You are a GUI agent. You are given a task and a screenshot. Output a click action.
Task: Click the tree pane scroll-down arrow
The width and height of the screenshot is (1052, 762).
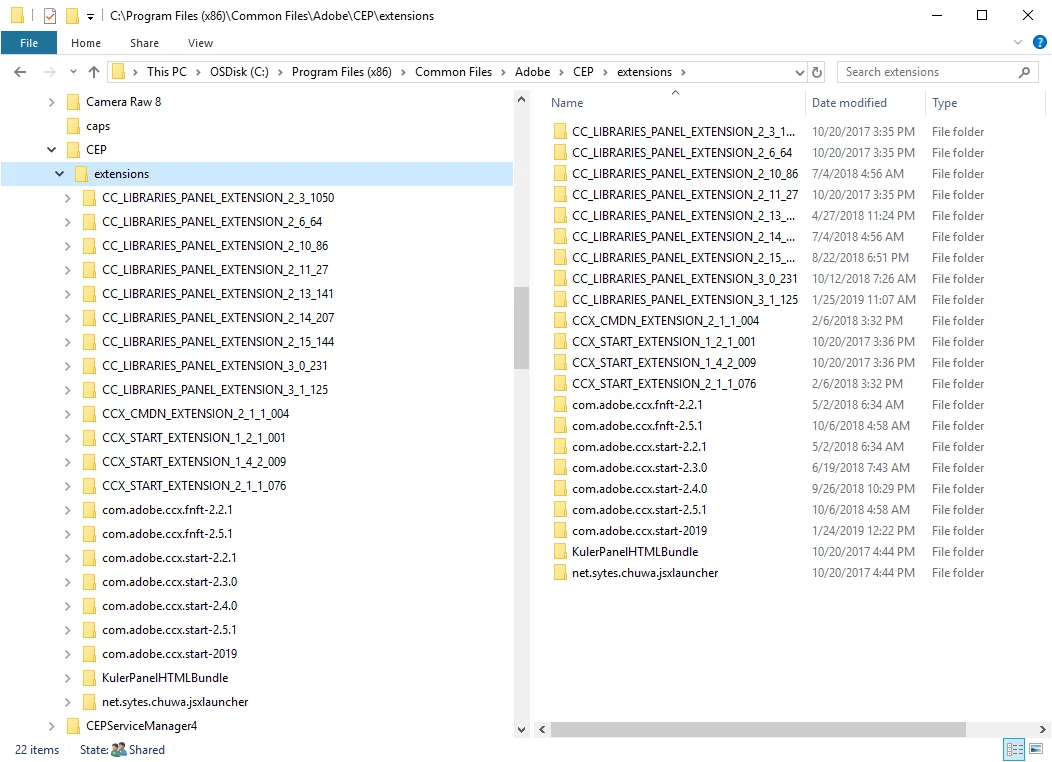click(521, 729)
